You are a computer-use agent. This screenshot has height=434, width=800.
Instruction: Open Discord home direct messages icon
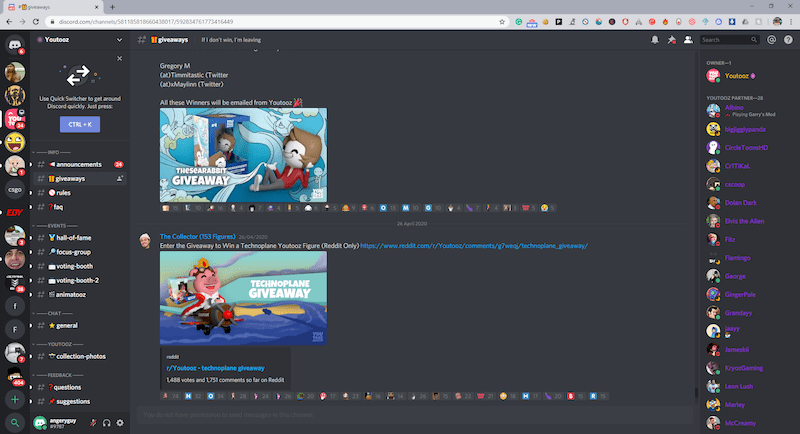(15, 44)
